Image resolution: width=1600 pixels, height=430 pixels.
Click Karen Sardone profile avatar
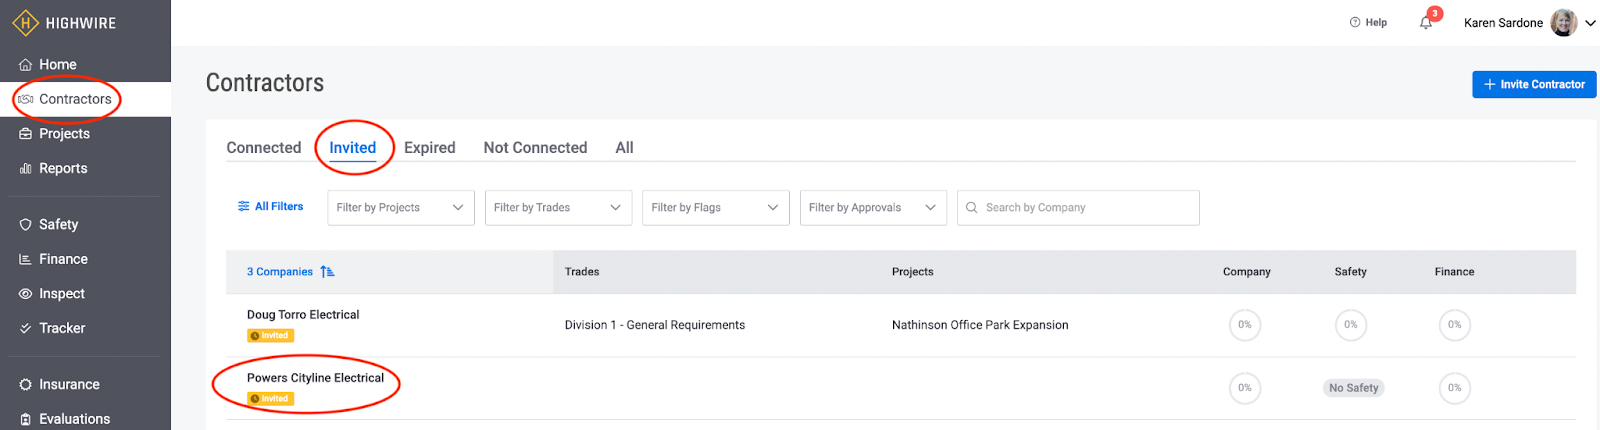[x=1564, y=22]
